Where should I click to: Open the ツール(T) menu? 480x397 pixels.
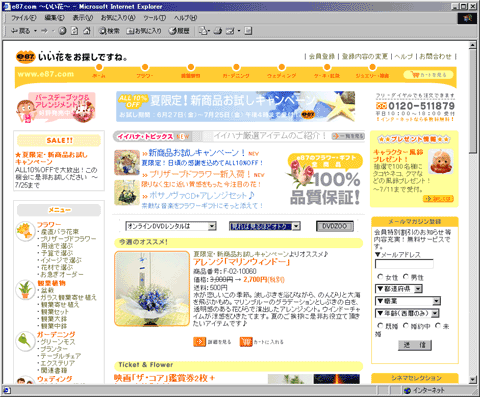(154, 18)
